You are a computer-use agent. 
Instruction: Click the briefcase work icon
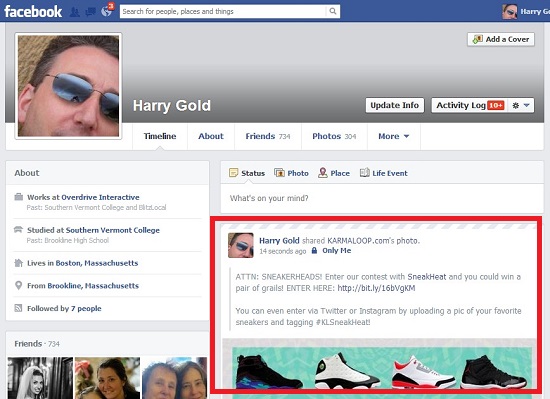[19, 197]
